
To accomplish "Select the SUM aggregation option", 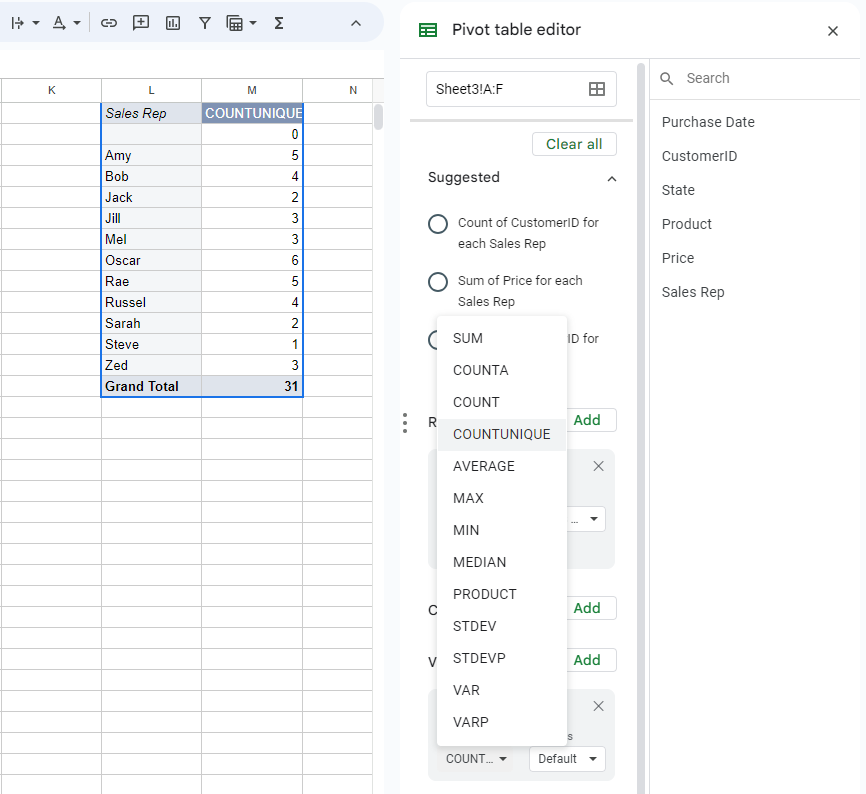I will tap(468, 338).
